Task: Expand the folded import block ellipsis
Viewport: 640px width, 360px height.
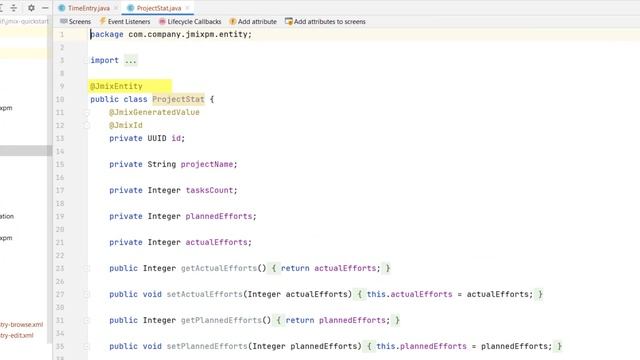Action: tap(131, 60)
